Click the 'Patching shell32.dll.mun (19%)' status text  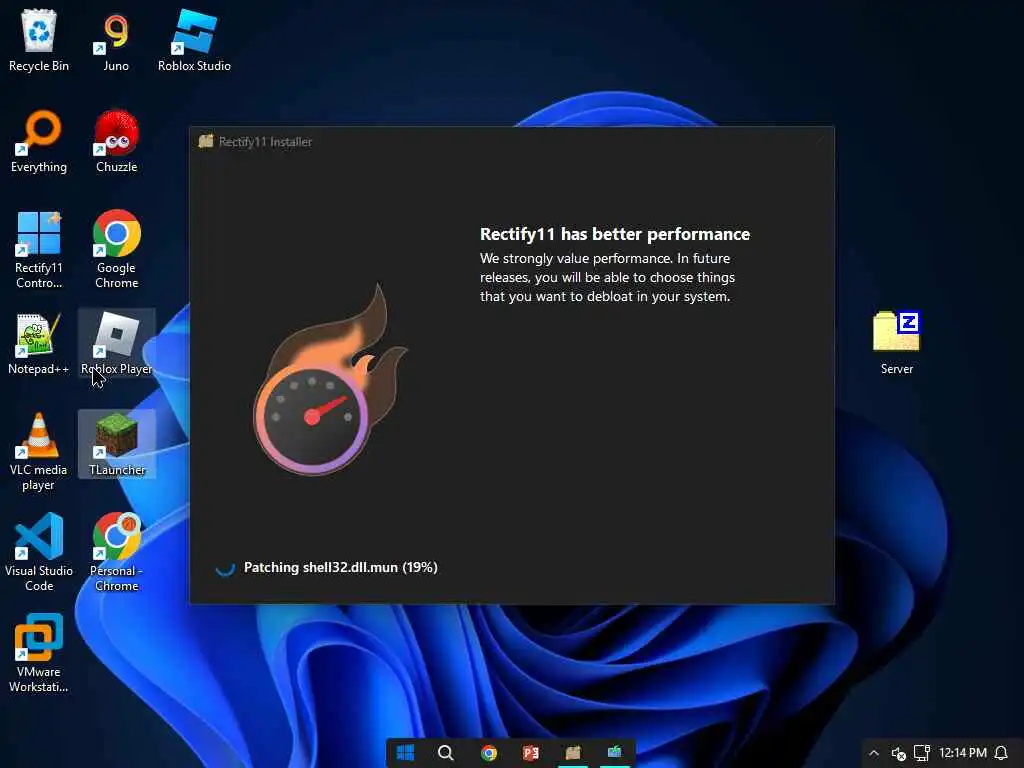click(x=340, y=567)
